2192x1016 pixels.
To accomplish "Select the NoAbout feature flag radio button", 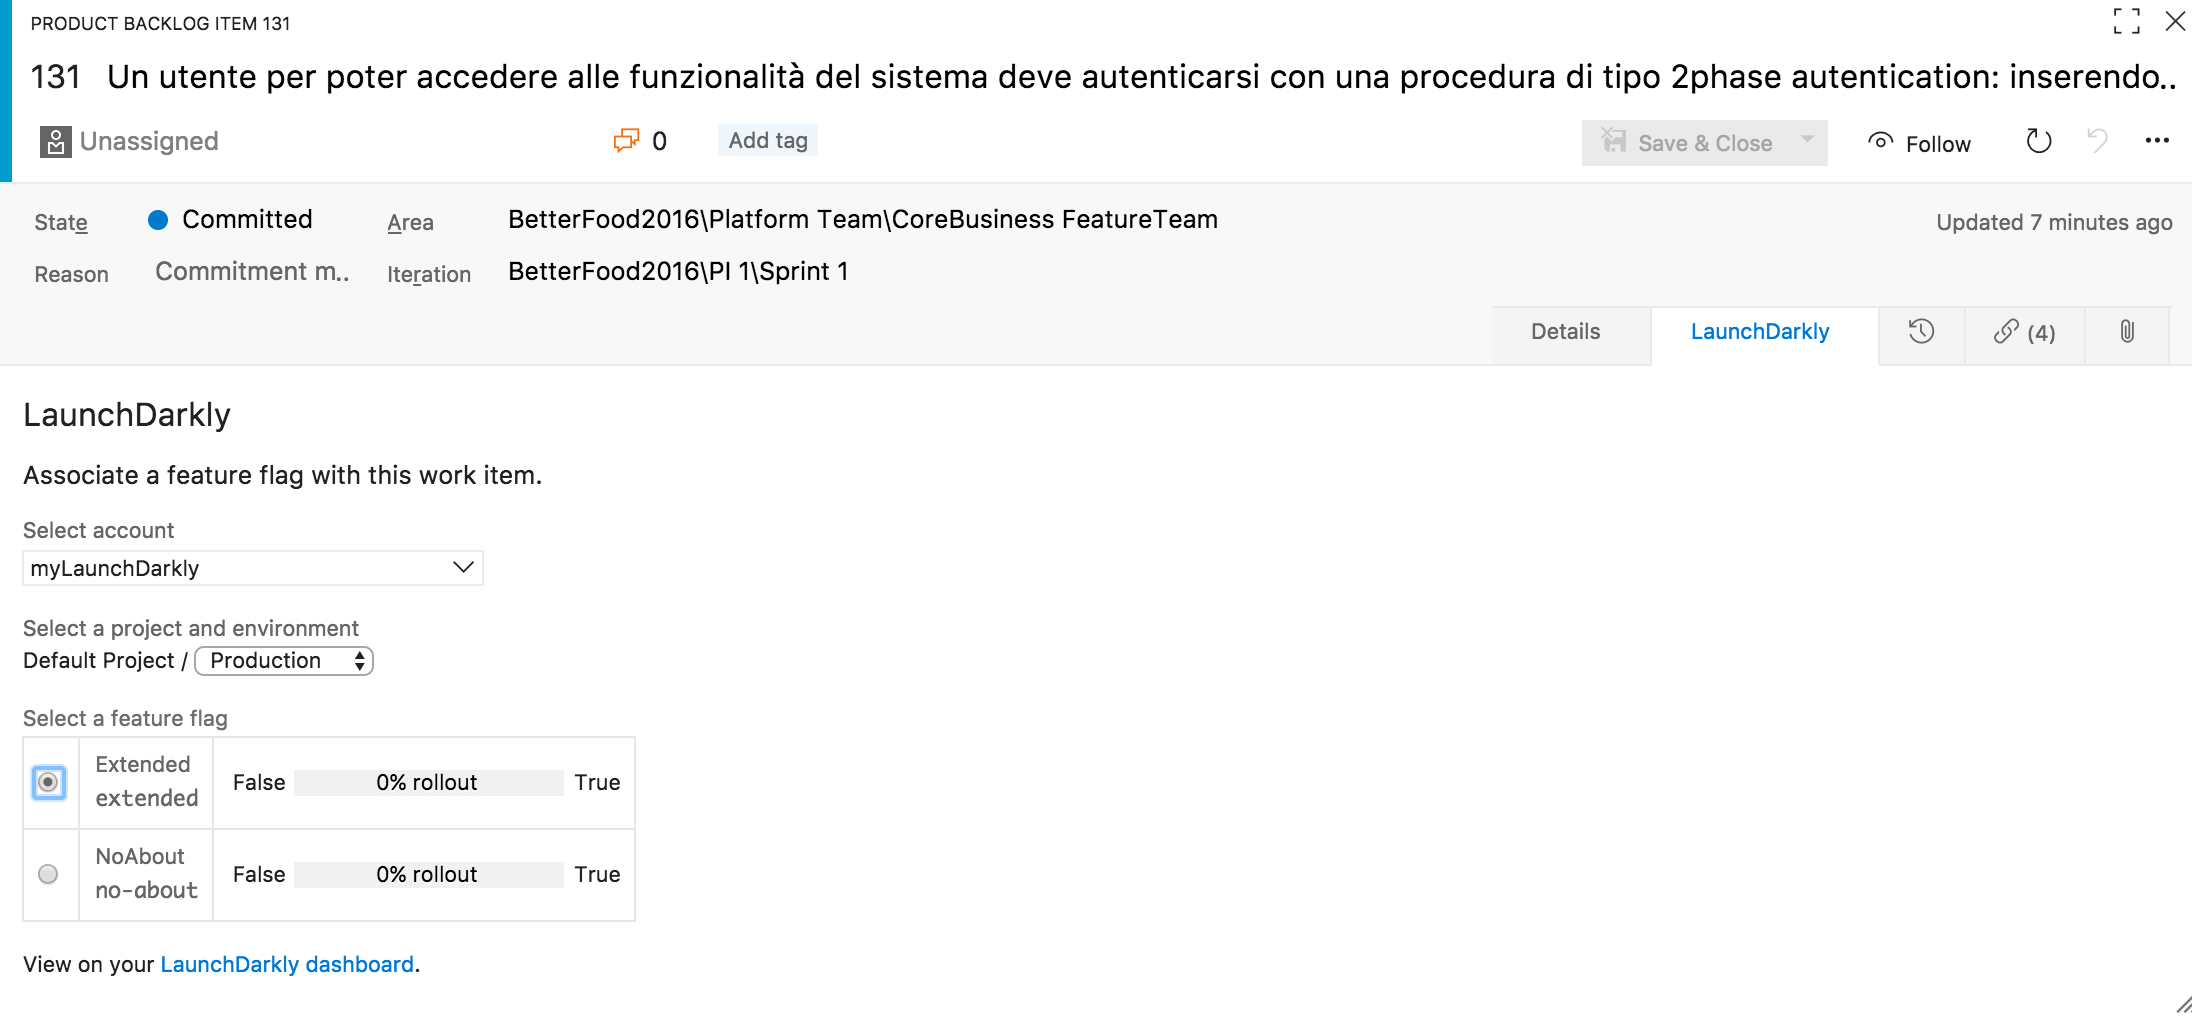I will [48, 874].
